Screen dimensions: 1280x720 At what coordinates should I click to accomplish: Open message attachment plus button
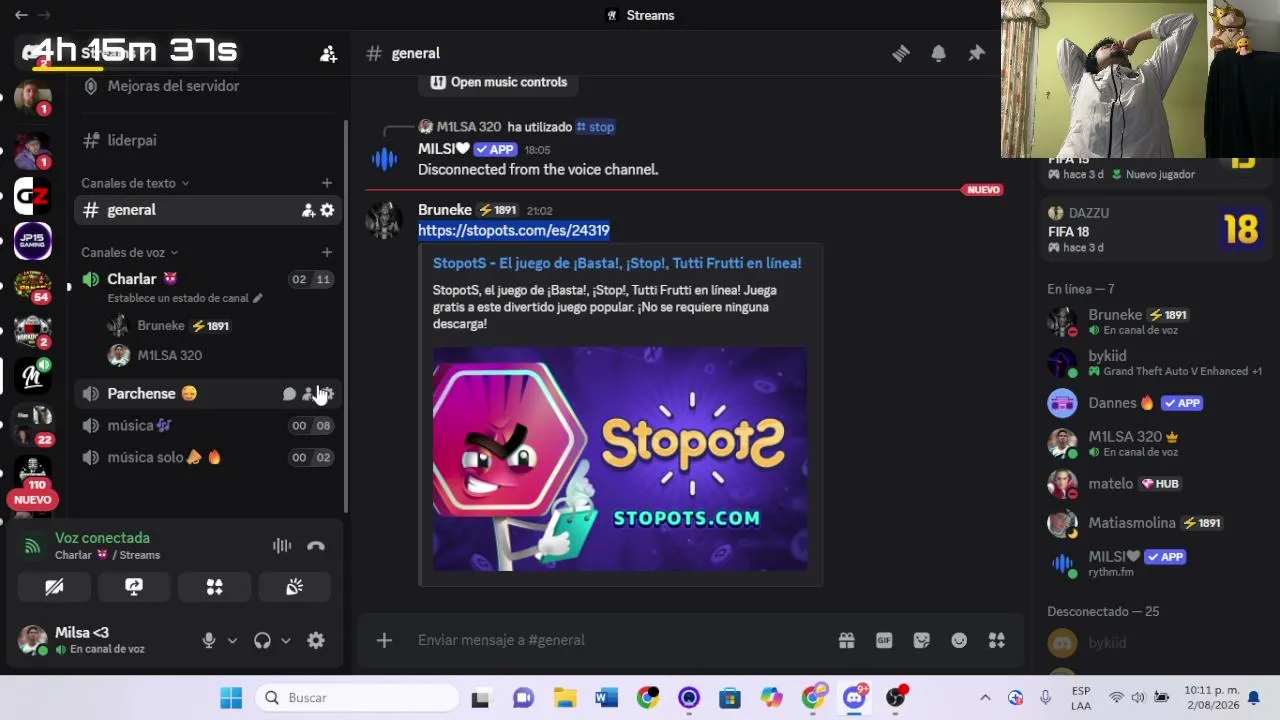(x=384, y=640)
